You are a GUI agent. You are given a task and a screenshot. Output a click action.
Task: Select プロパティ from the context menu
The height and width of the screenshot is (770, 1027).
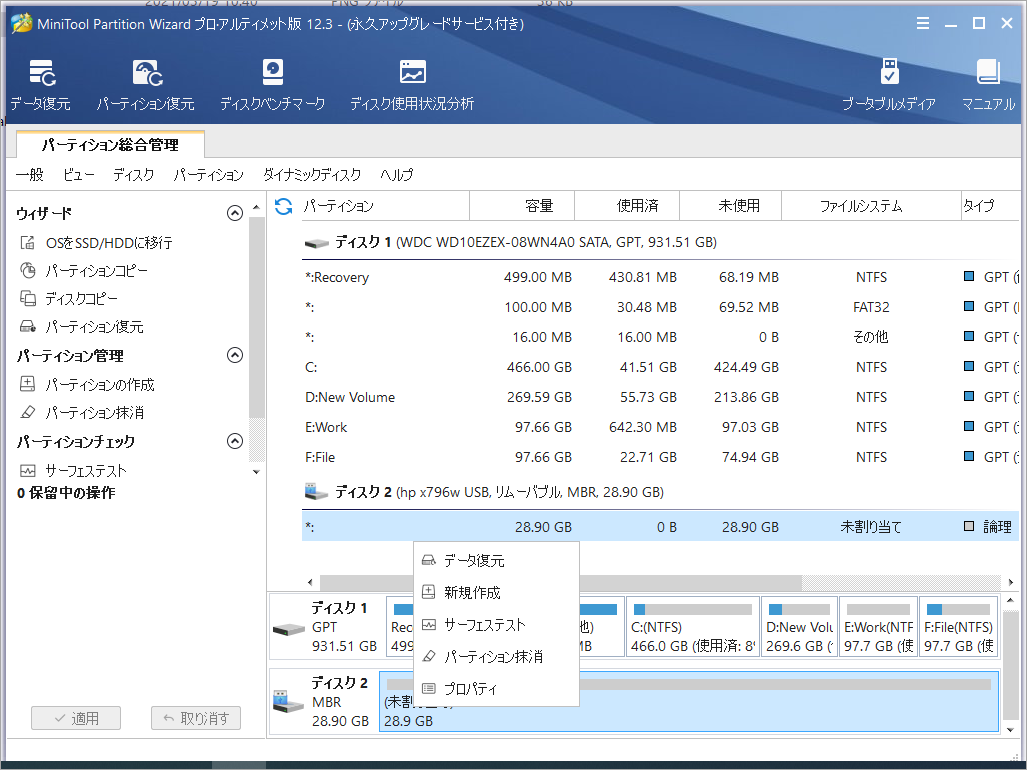tap(471, 688)
